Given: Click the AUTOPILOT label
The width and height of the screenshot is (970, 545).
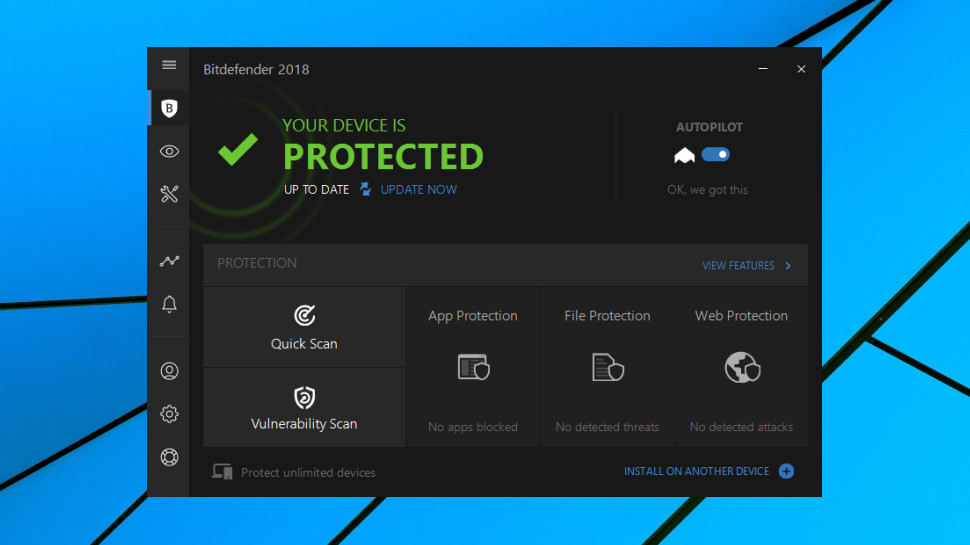Looking at the screenshot, I should 710,127.
